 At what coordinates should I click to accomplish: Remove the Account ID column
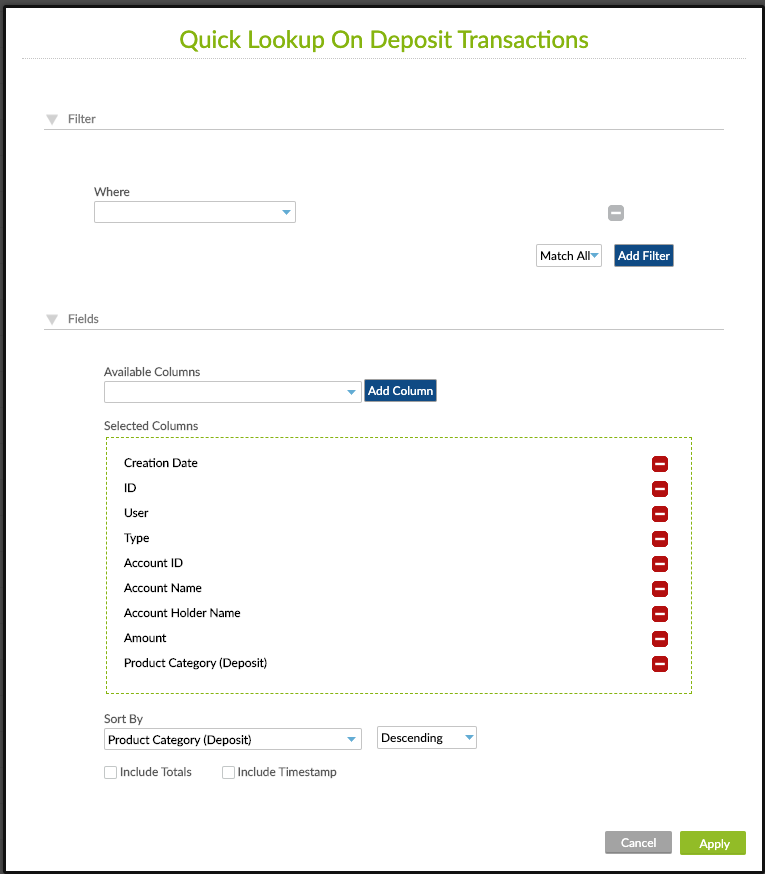tap(659, 564)
